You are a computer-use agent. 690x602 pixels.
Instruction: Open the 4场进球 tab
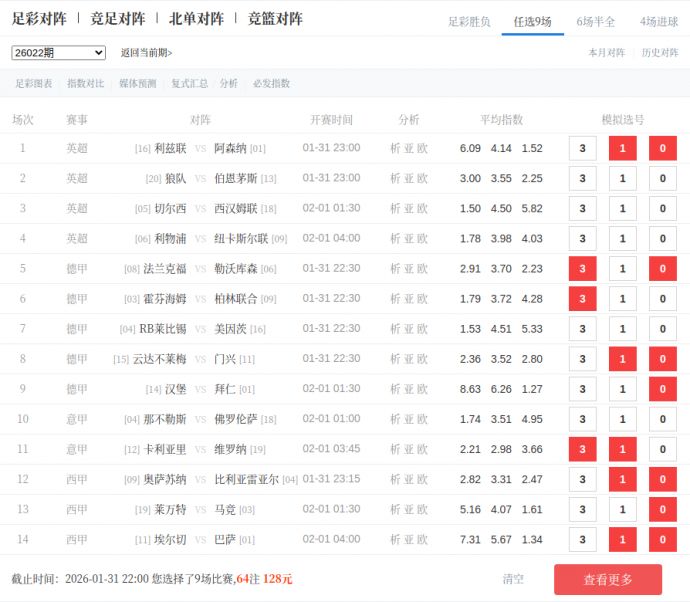(x=659, y=21)
